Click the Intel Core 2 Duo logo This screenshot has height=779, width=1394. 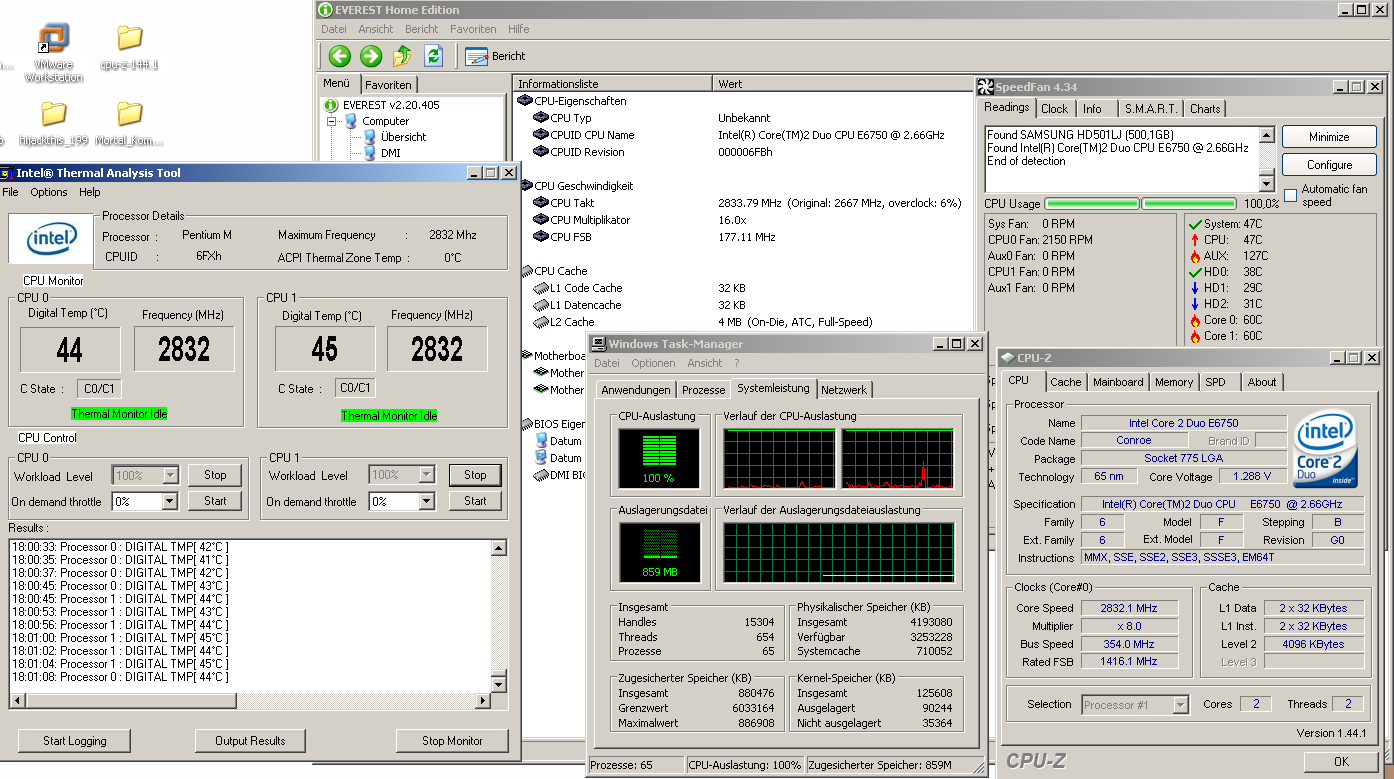coord(1326,447)
